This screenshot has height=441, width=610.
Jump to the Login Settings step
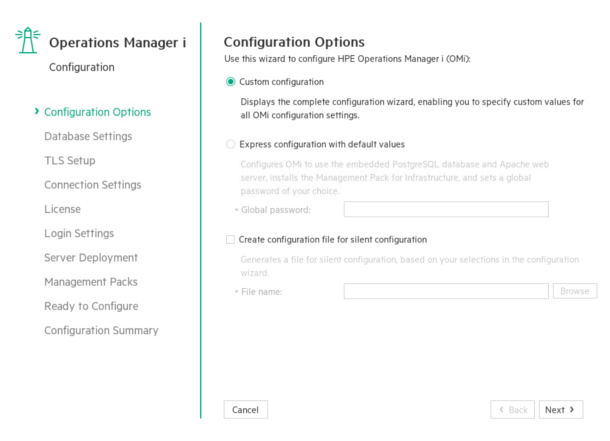point(79,233)
